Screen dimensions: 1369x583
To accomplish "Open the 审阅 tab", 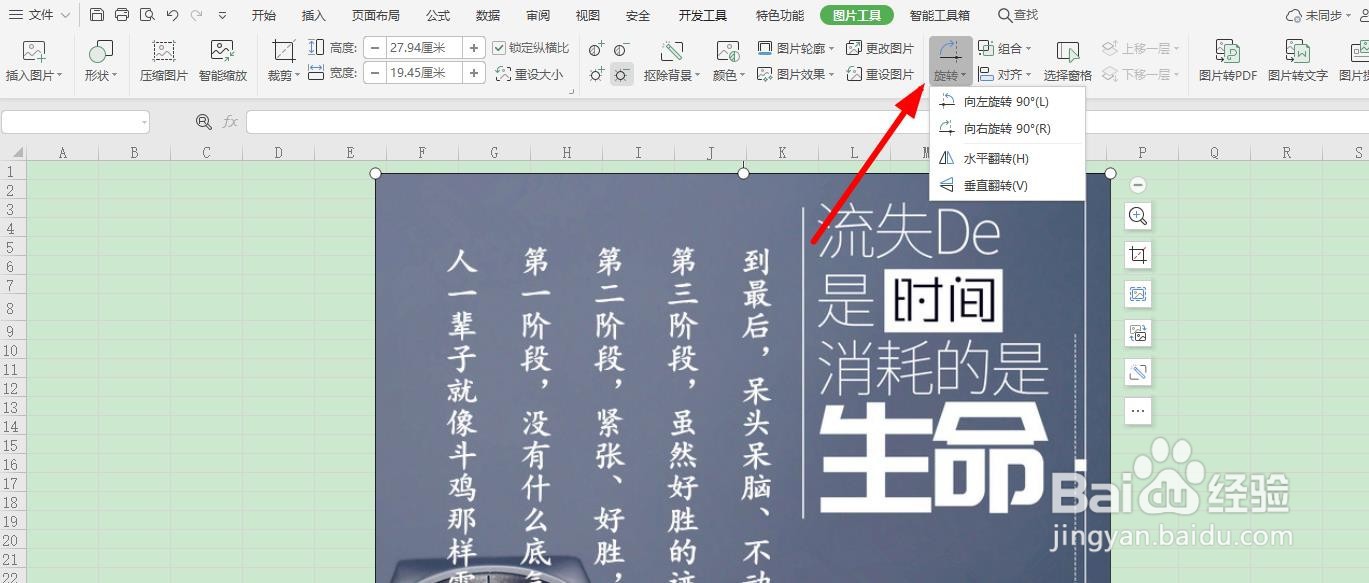I will click(538, 15).
